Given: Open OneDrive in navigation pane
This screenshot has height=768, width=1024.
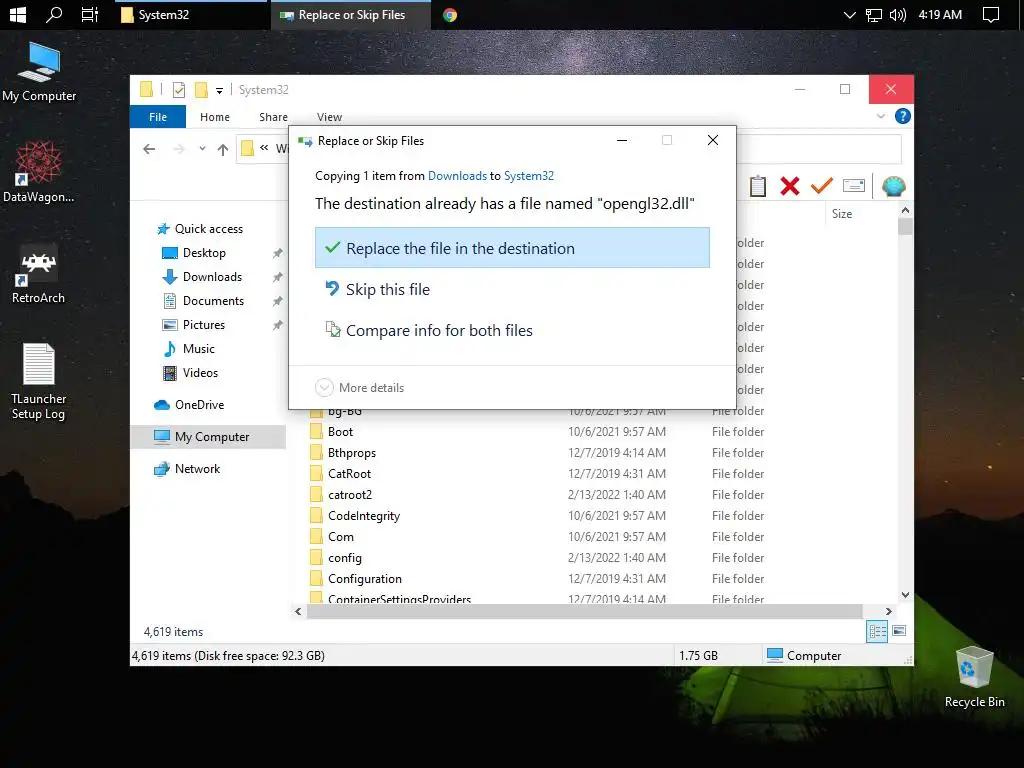Looking at the screenshot, I should pos(199,405).
